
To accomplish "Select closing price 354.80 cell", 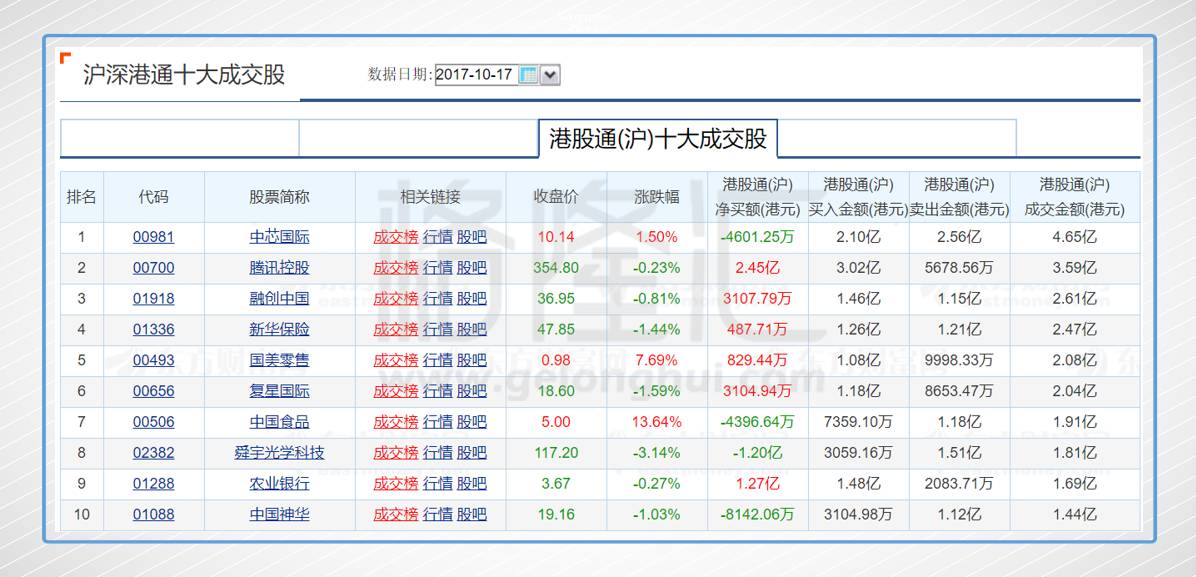I will pos(556,268).
